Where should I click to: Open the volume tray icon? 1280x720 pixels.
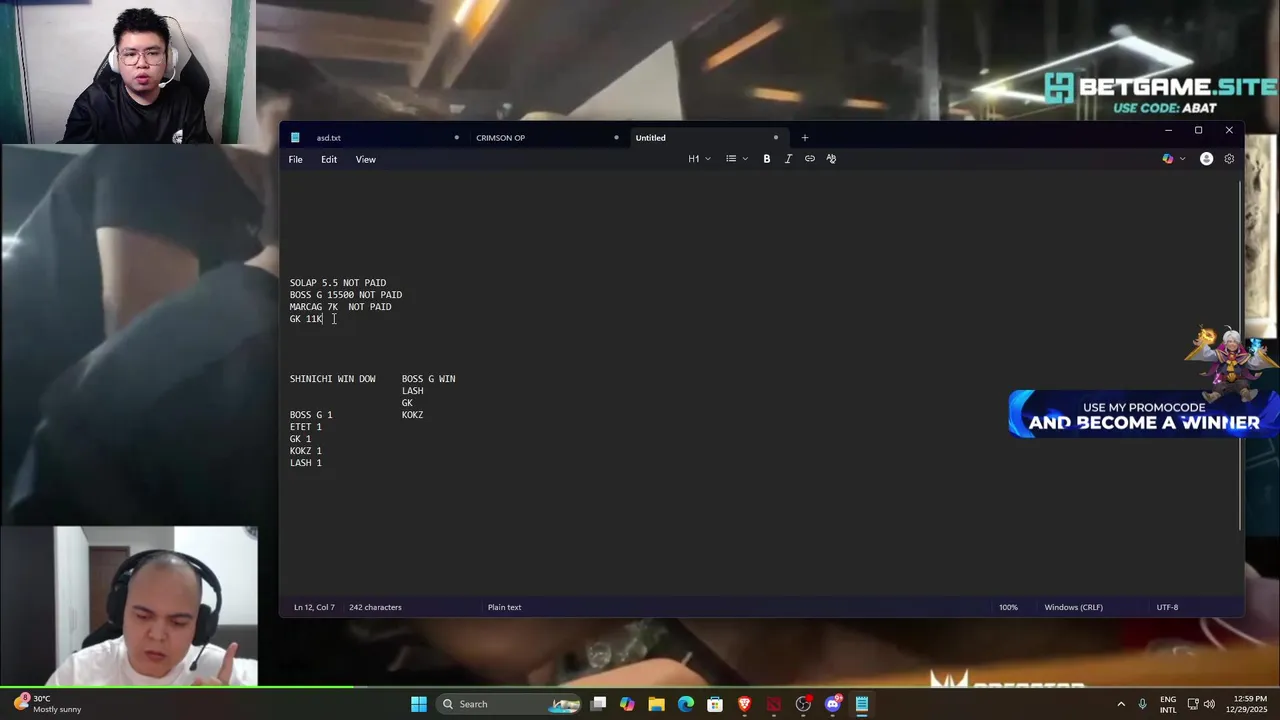coord(1209,704)
